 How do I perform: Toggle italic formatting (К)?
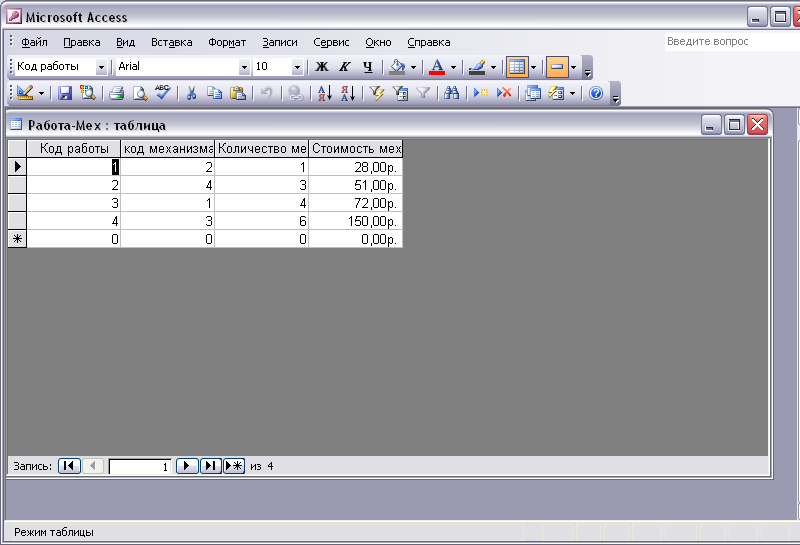[x=345, y=67]
